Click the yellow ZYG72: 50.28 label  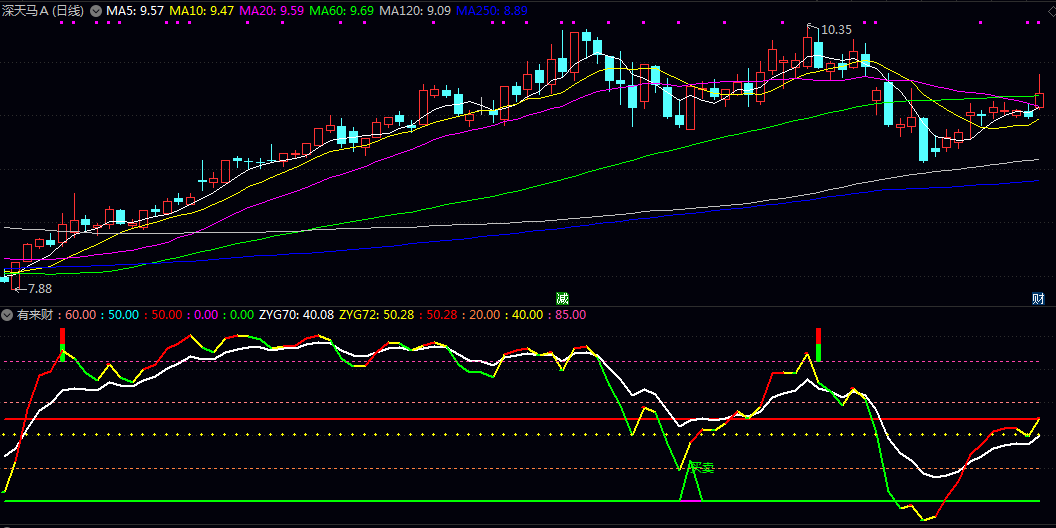[376, 315]
